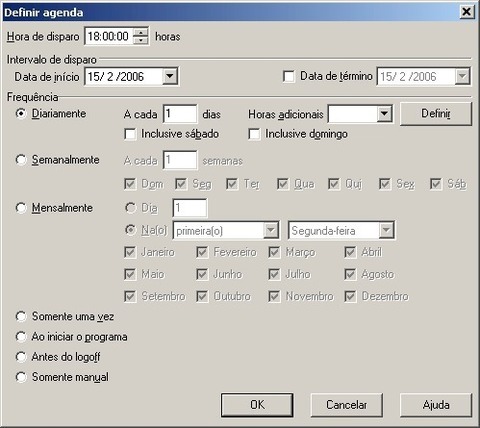Open the Data de início date dropdown
480x428 pixels.
pyautogui.click(x=170, y=76)
